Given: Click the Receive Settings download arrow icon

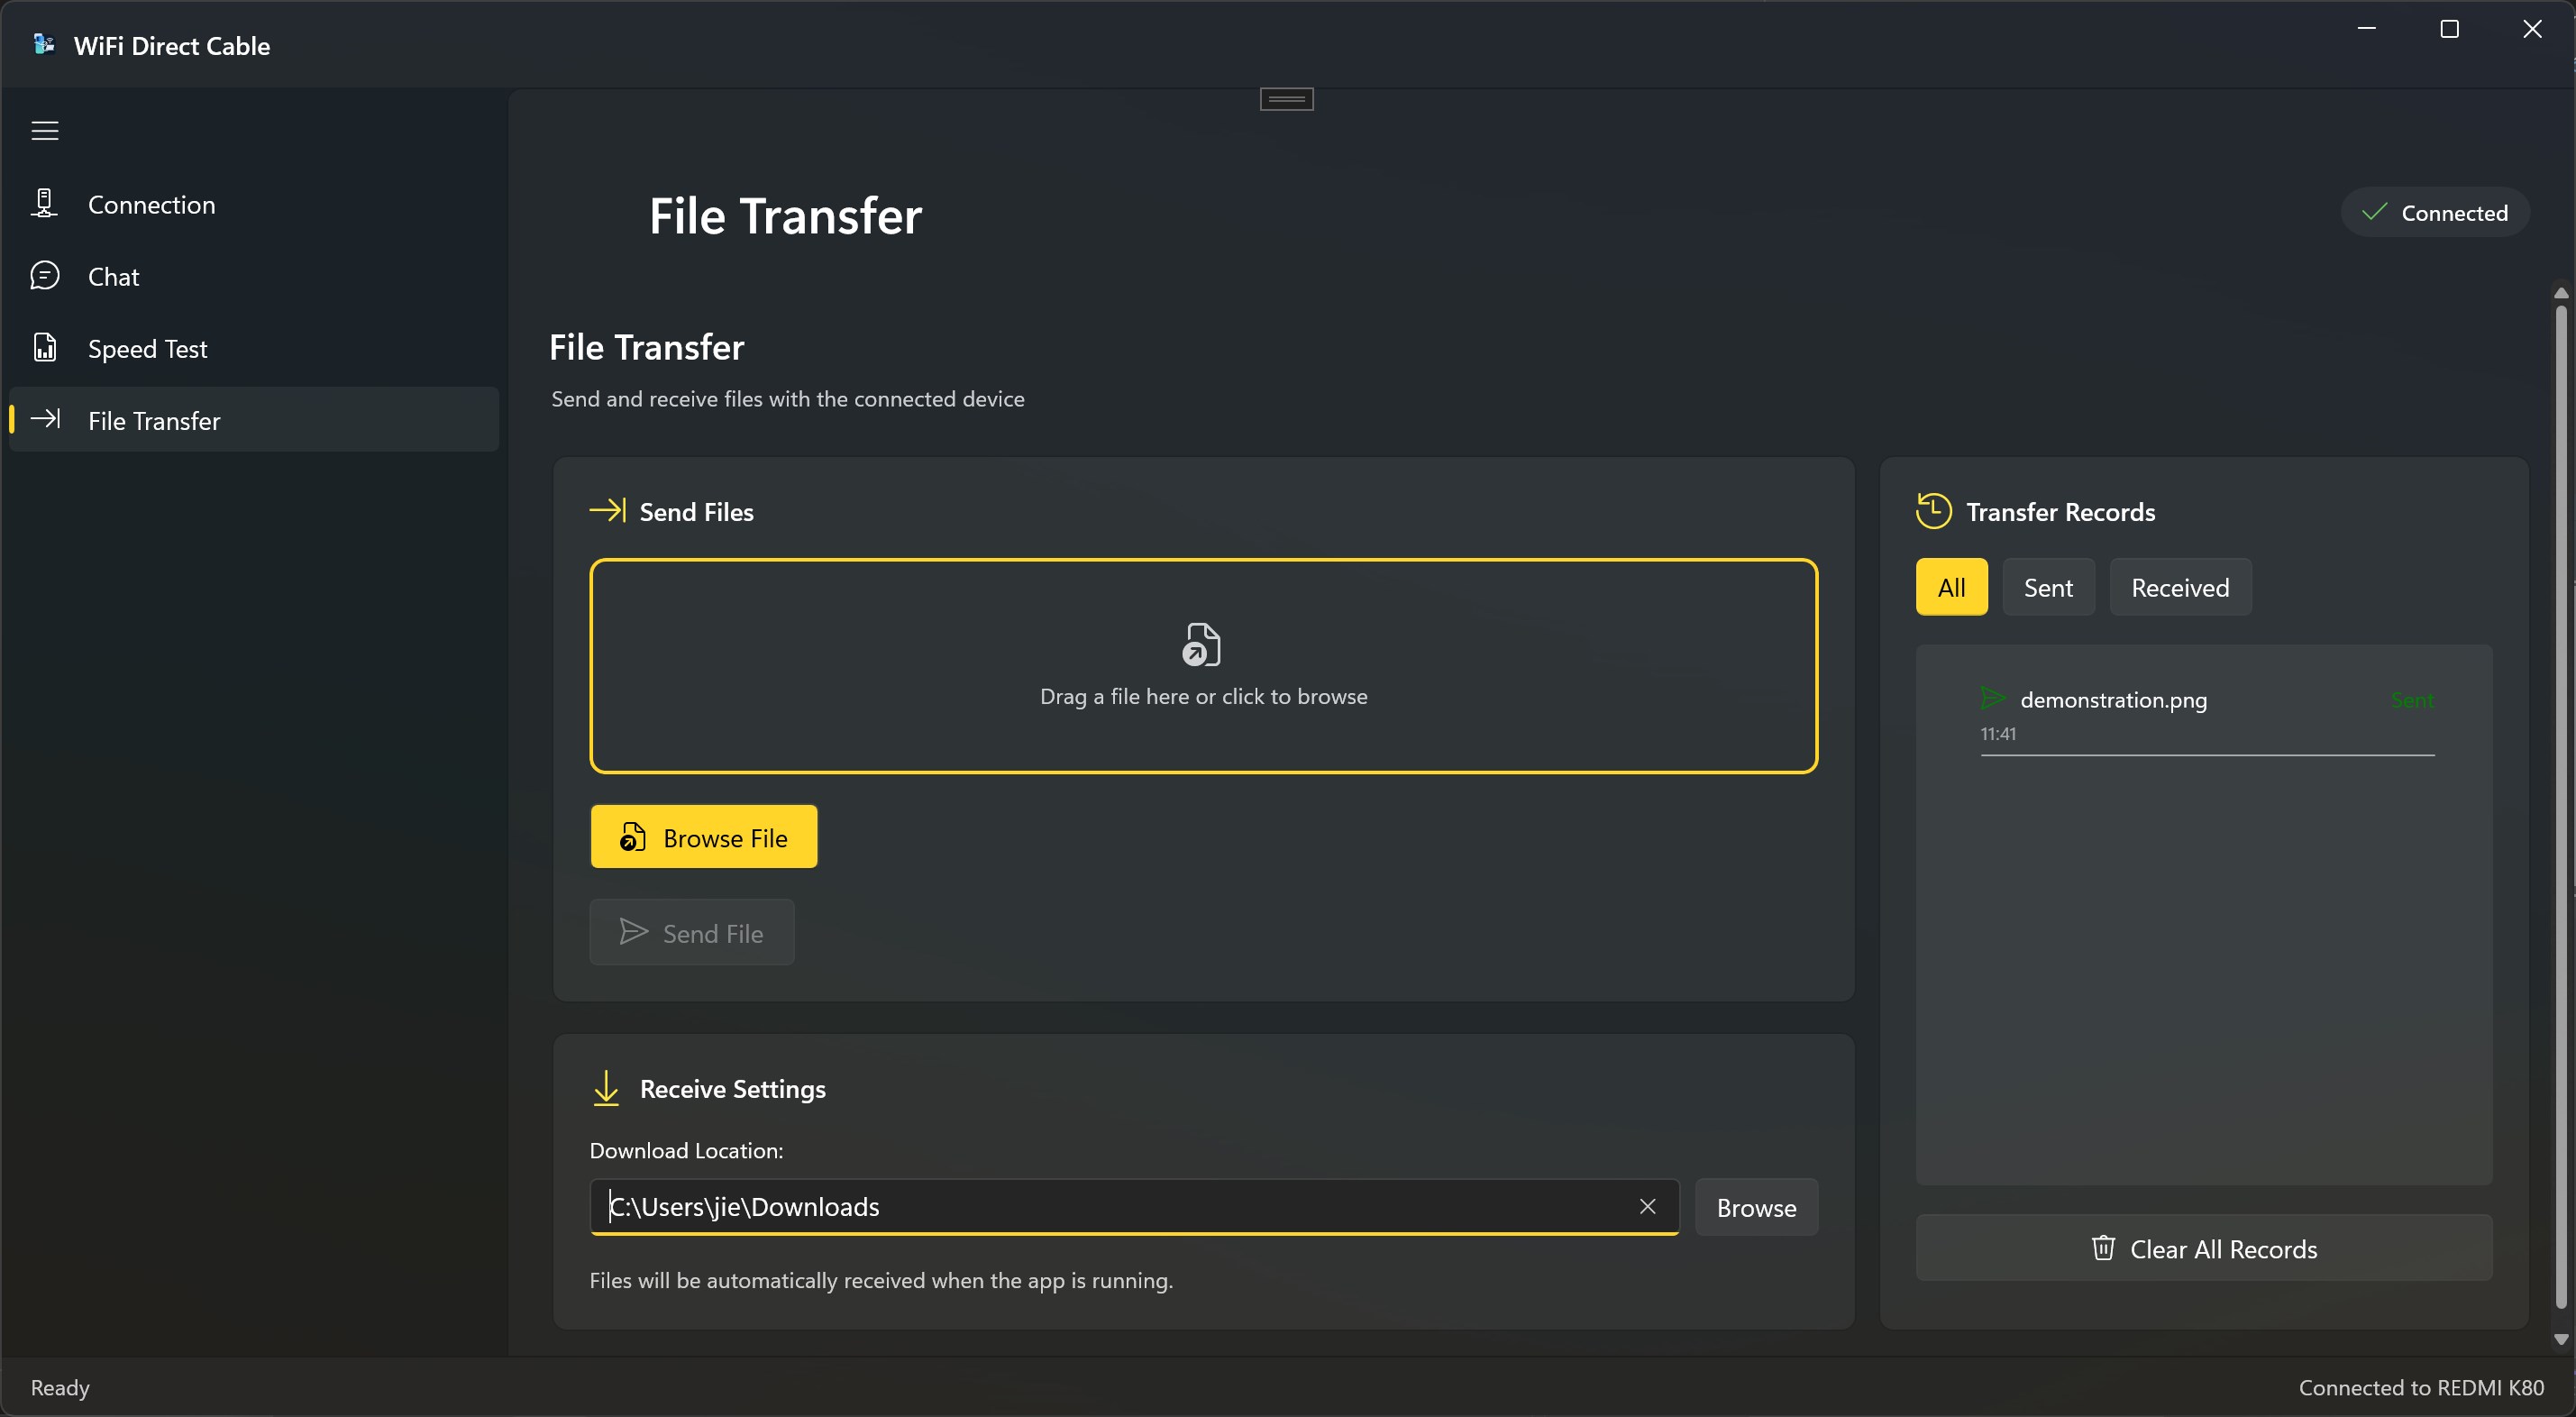Looking at the screenshot, I should 606,1088.
